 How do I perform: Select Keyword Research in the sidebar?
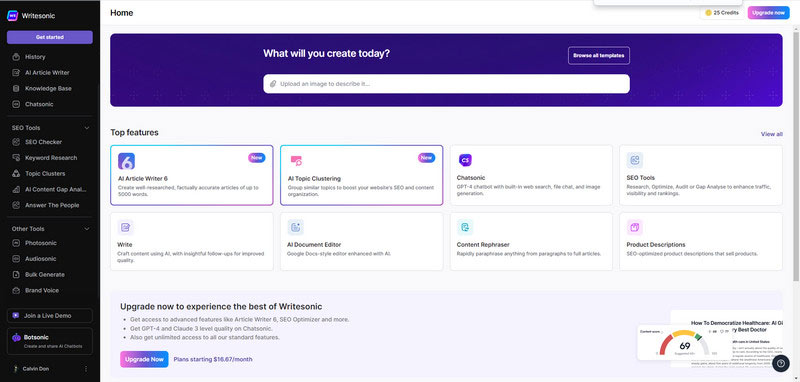50,158
